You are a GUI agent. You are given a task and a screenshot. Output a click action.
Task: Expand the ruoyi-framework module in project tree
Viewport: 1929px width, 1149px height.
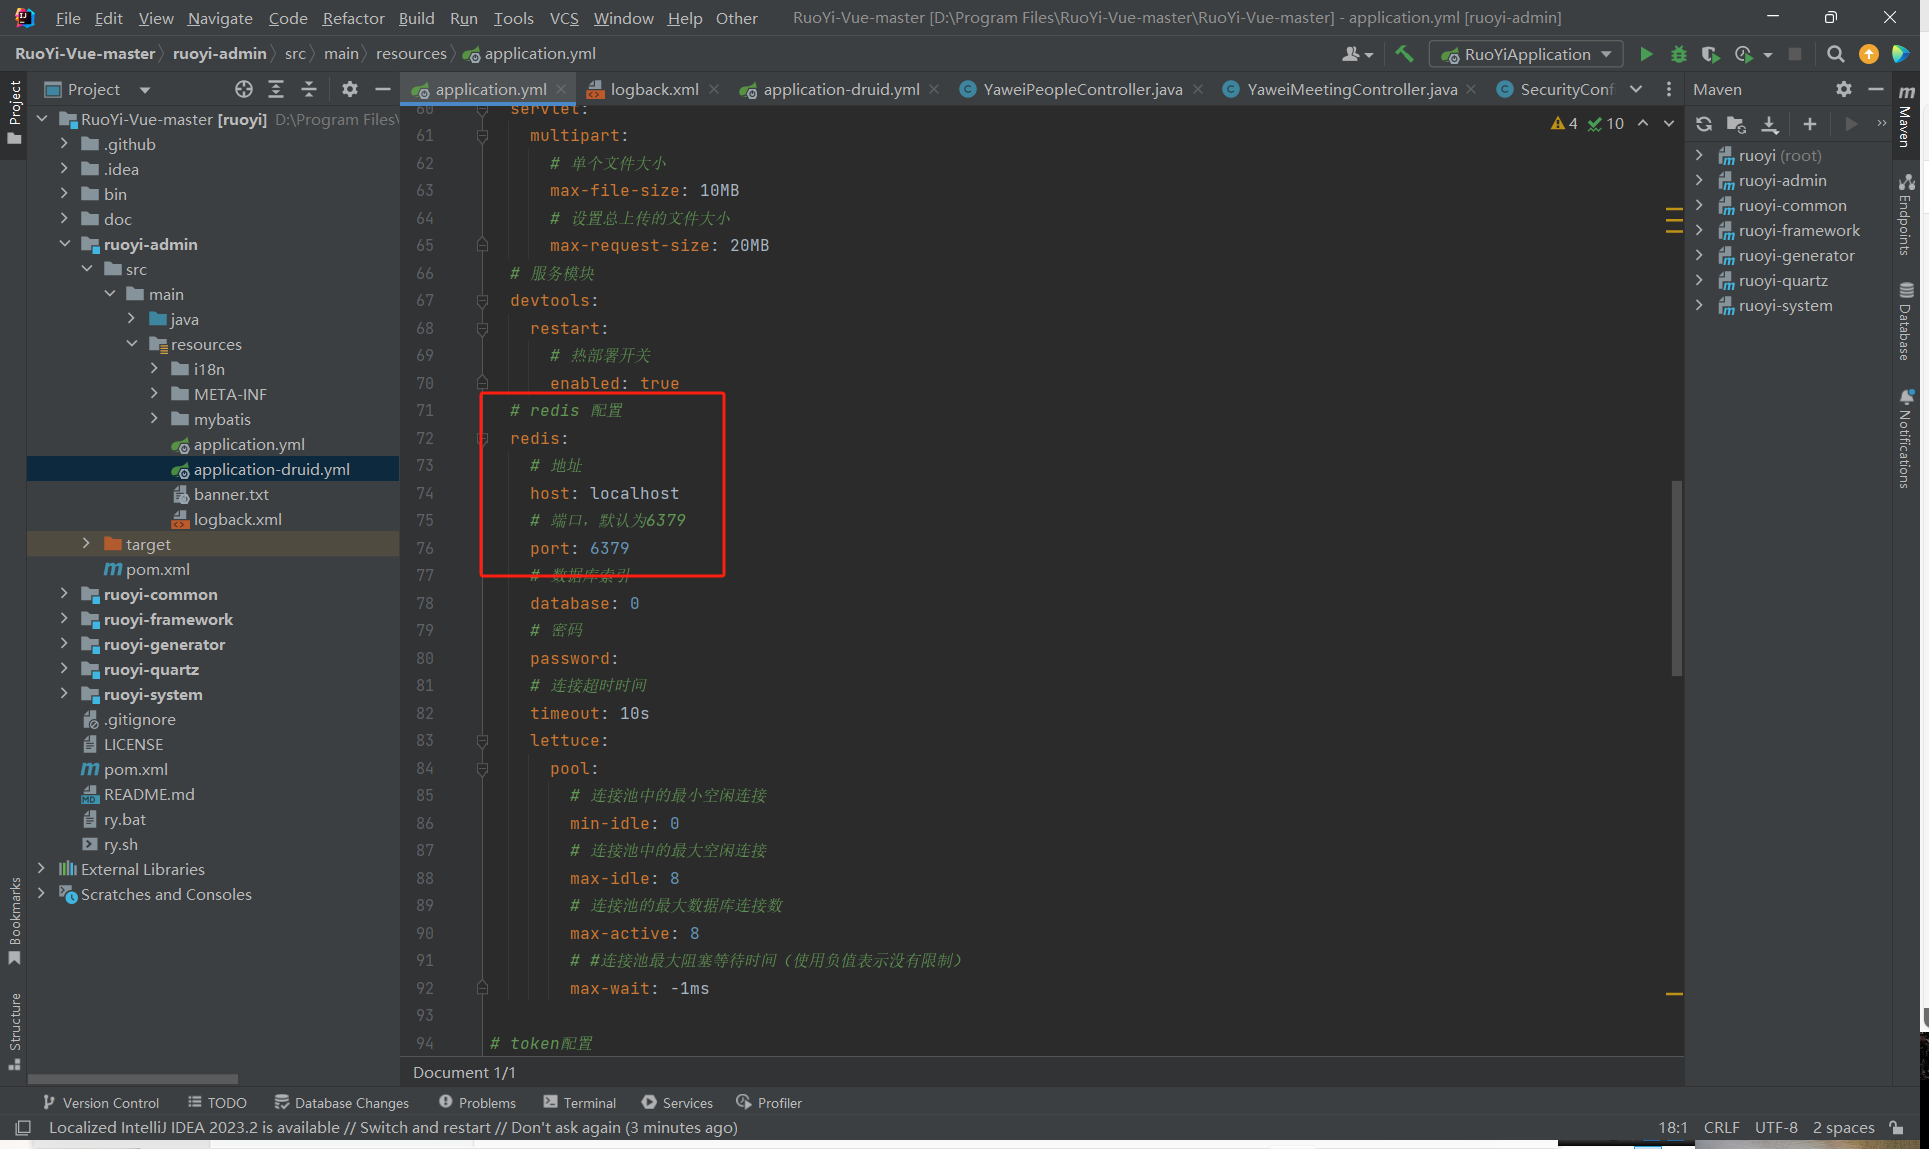[x=64, y=619]
